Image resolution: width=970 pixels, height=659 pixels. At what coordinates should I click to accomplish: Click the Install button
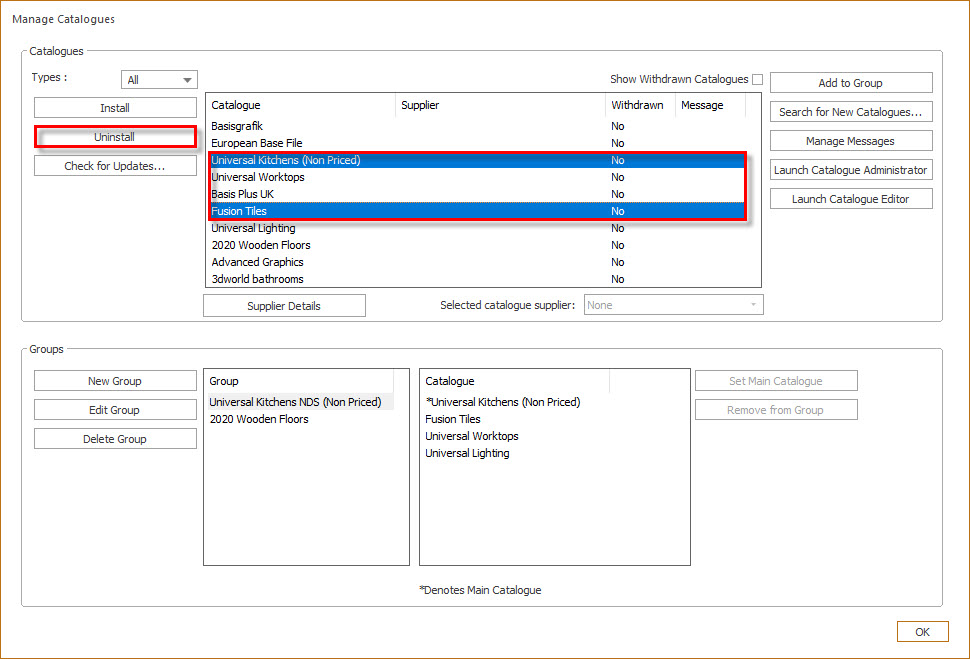(115, 108)
